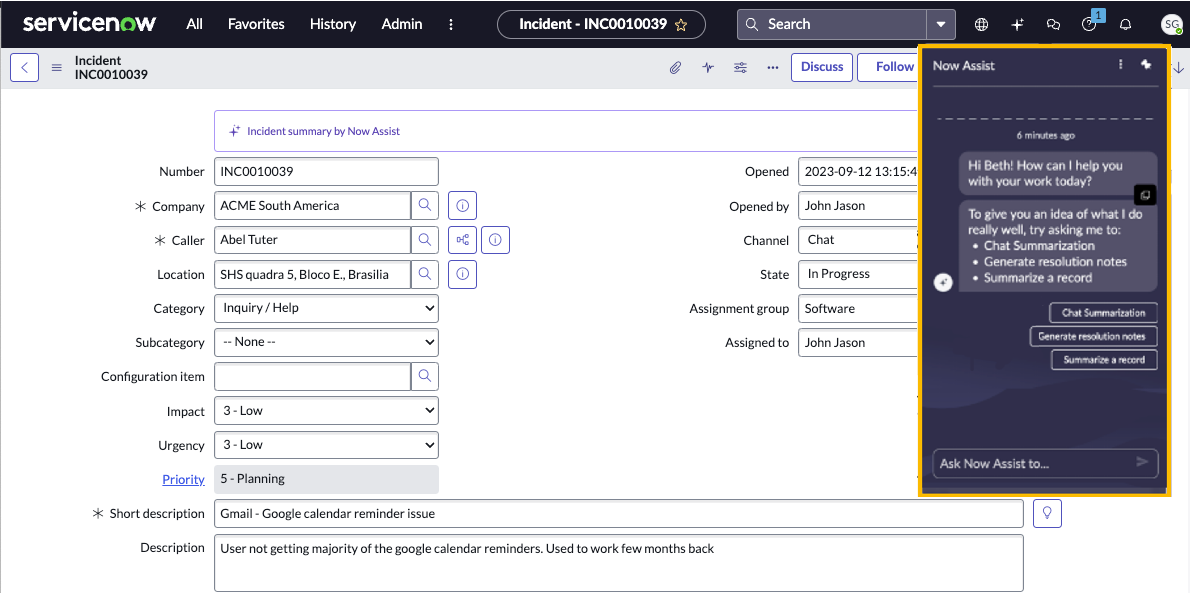1190x593 pixels.
Task: Open the Favorites menu
Action: pyautogui.click(x=257, y=24)
